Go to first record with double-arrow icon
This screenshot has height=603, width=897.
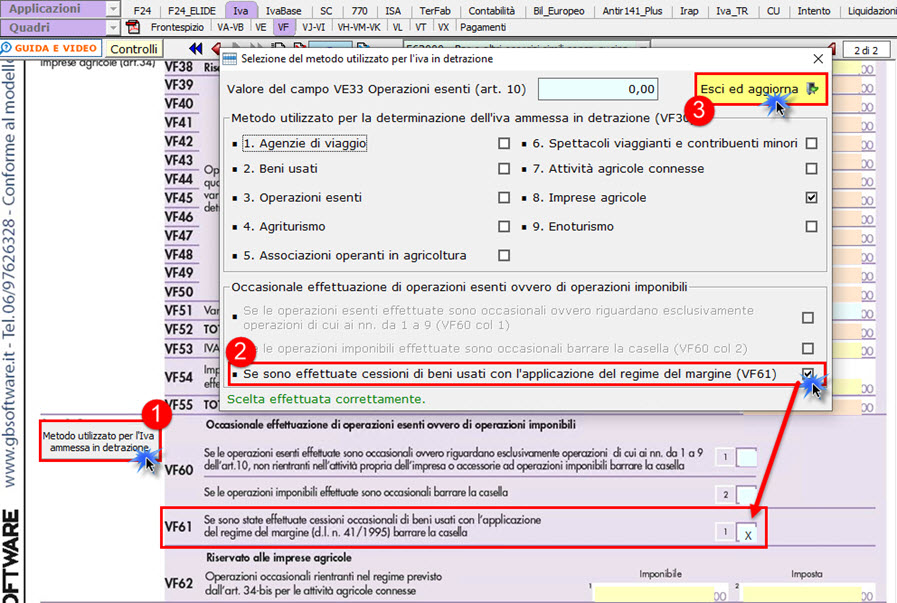click(x=196, y=49)
